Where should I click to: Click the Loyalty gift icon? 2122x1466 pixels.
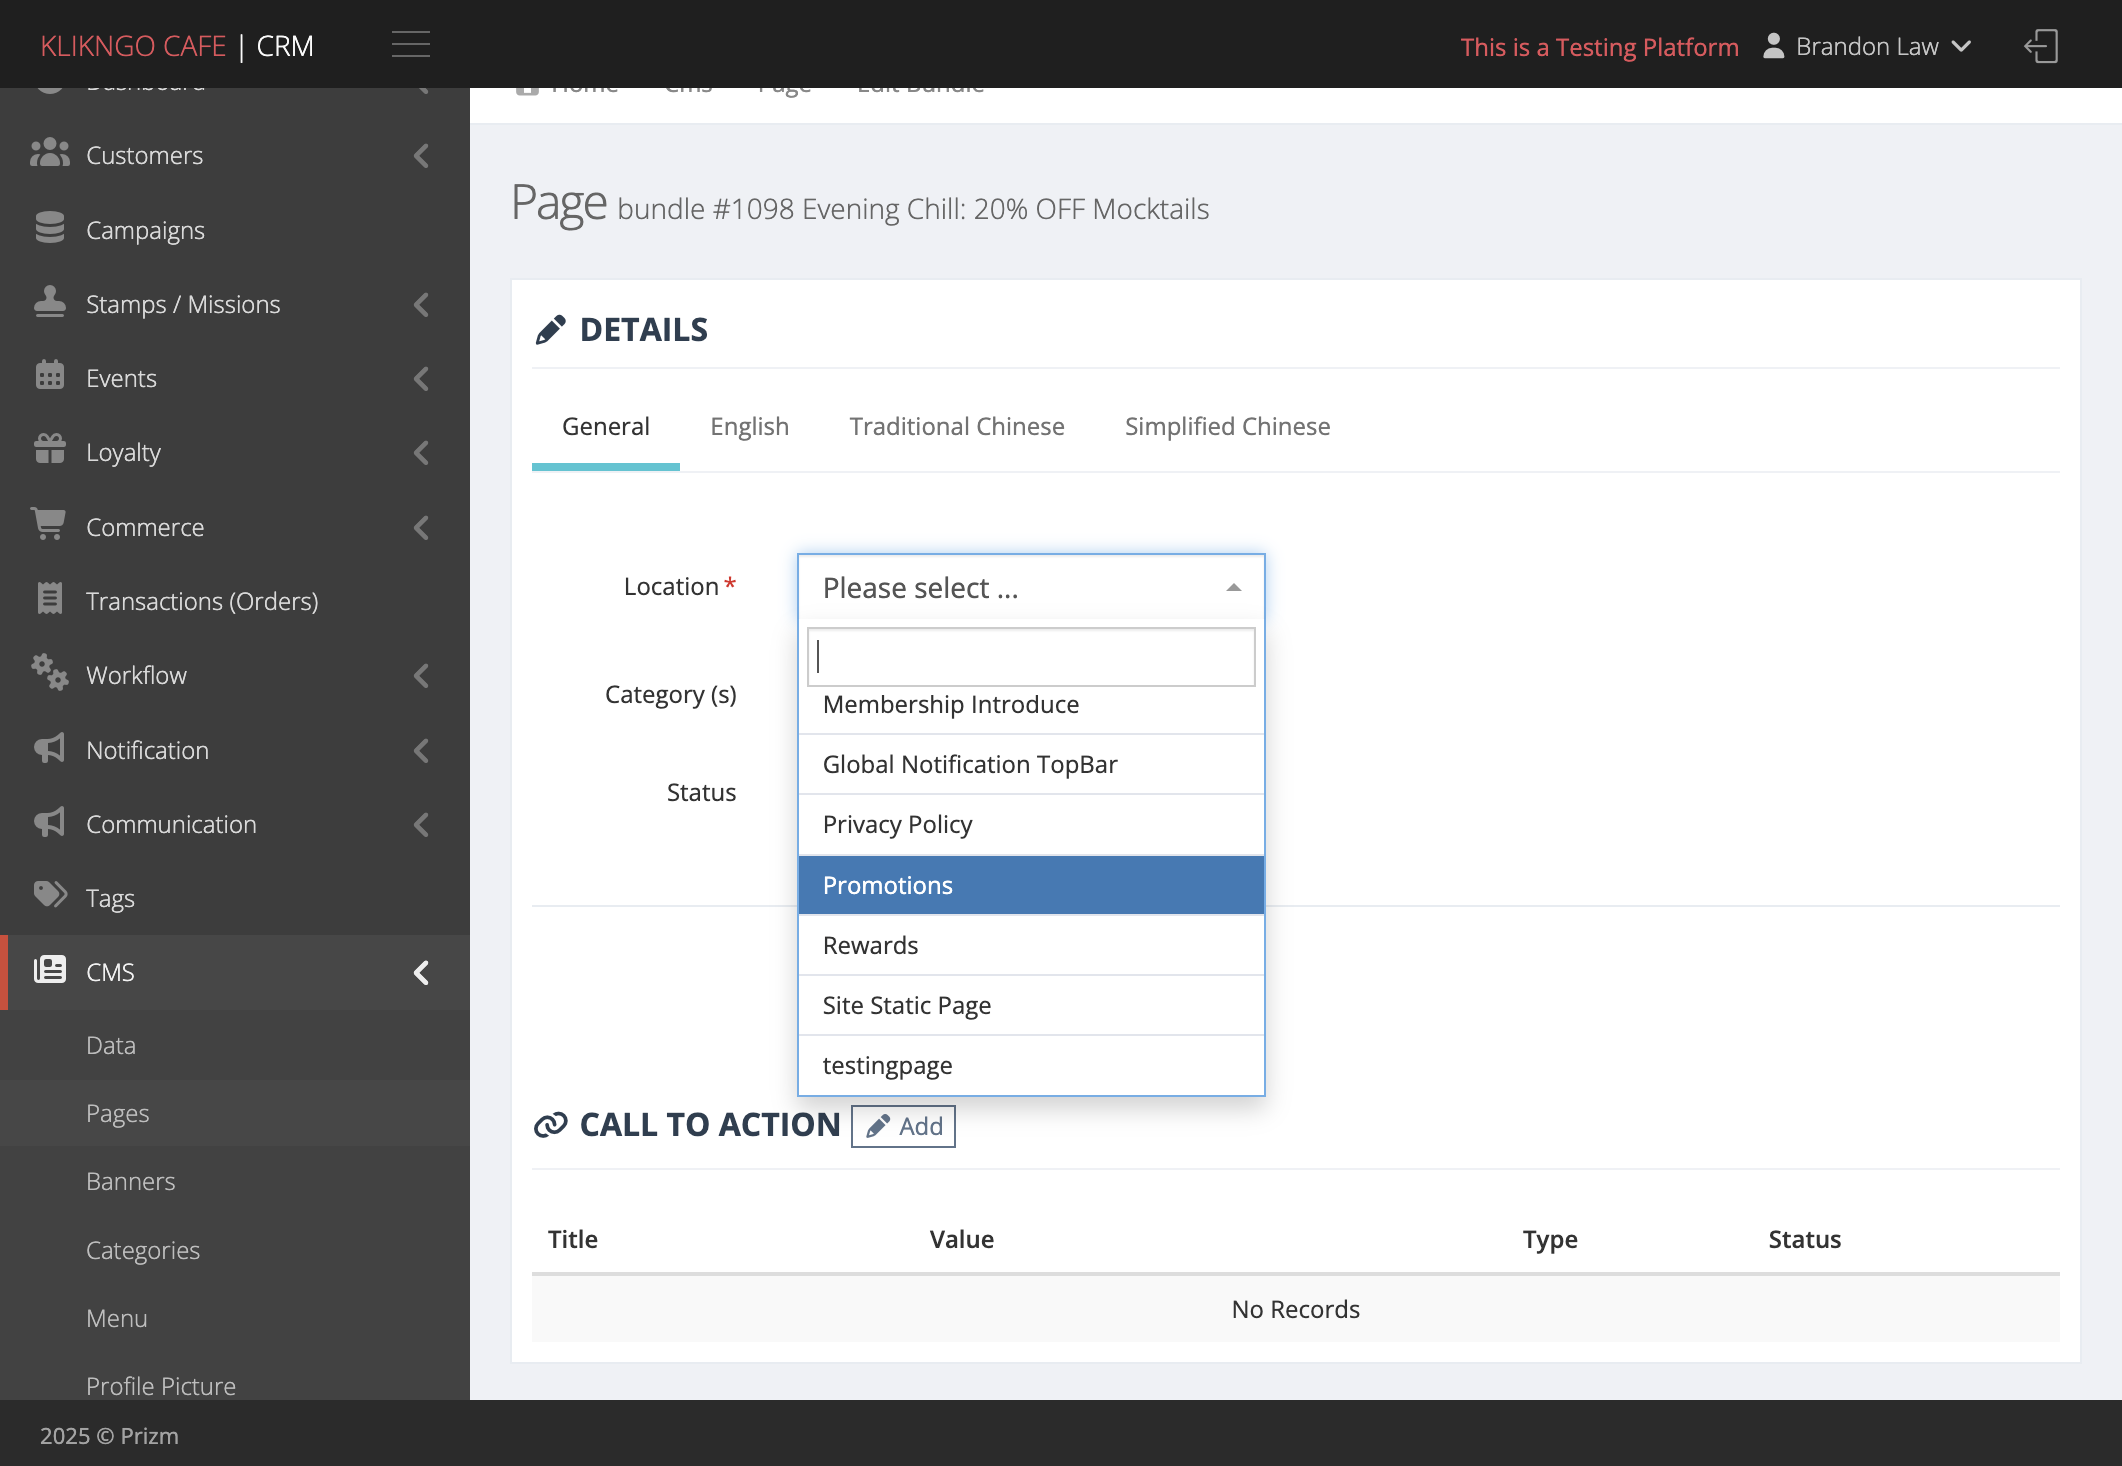(x=49, y=450)
